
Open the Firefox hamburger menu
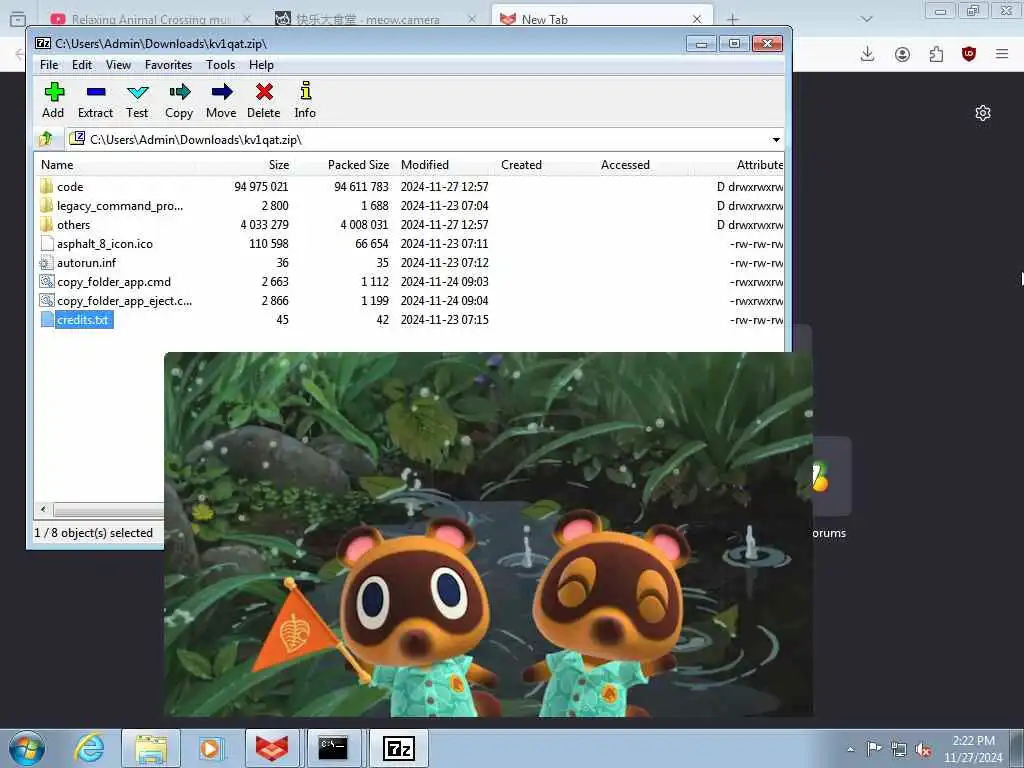click(1002, 54)
